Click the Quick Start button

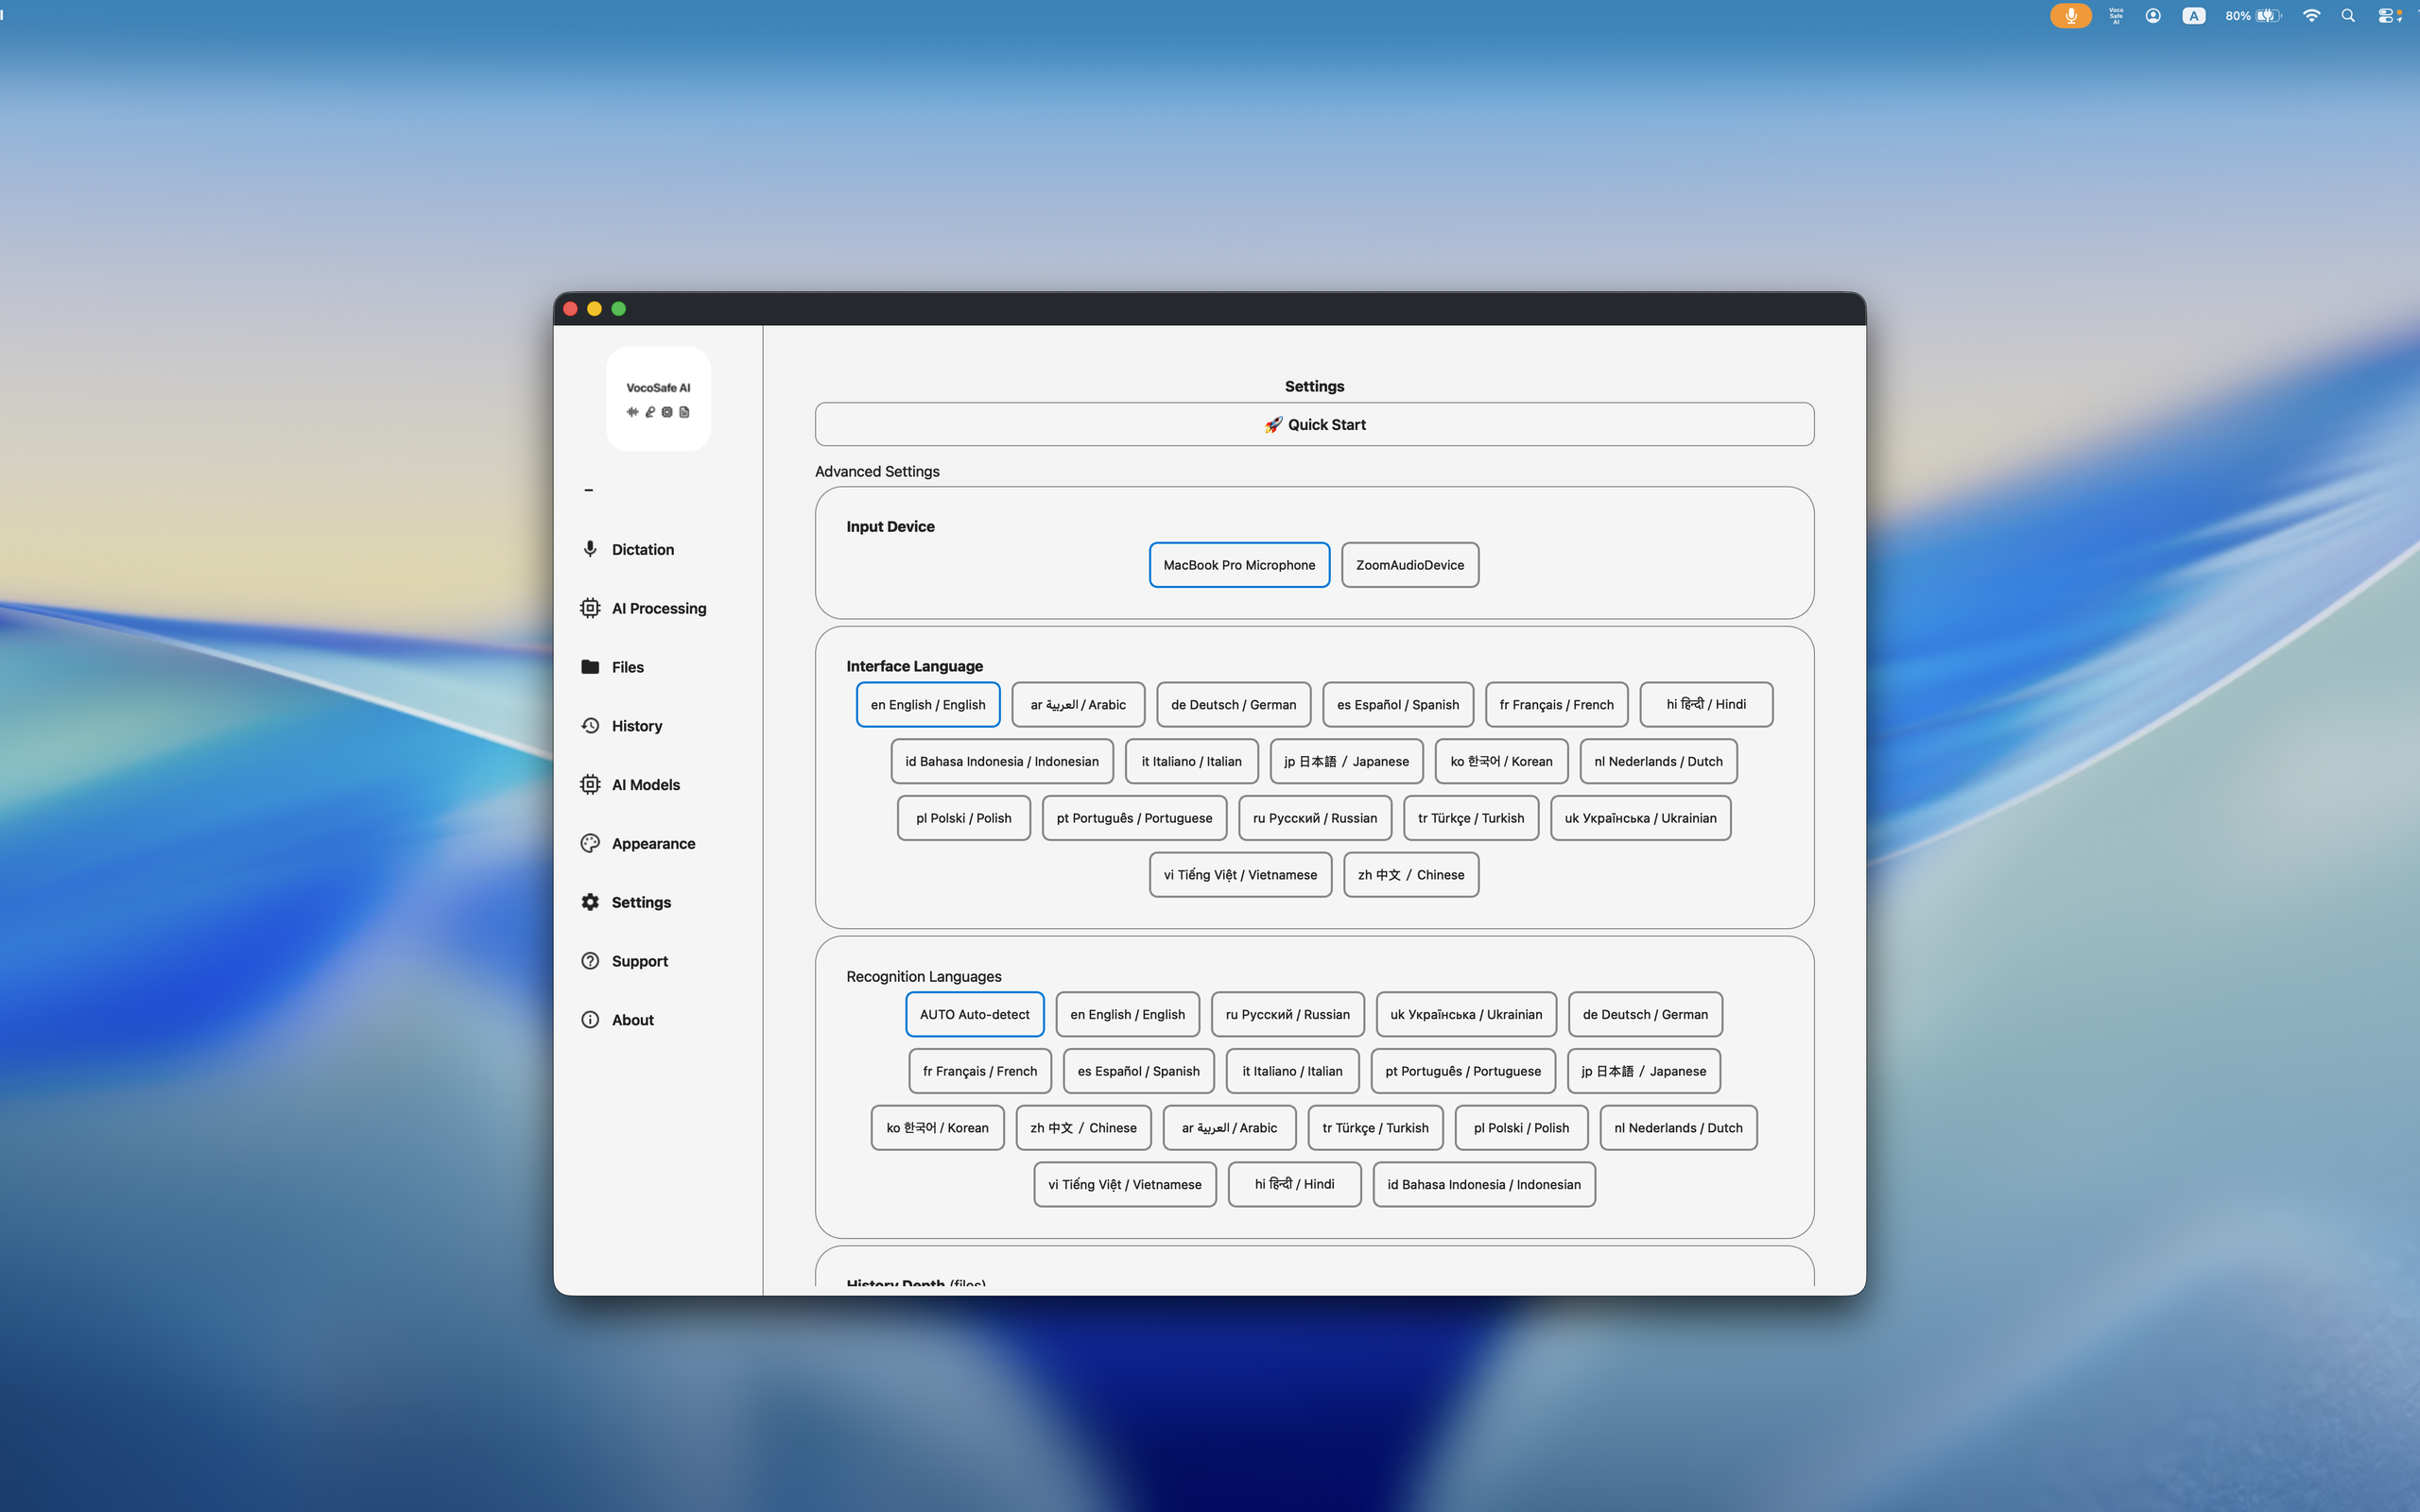1314,424
